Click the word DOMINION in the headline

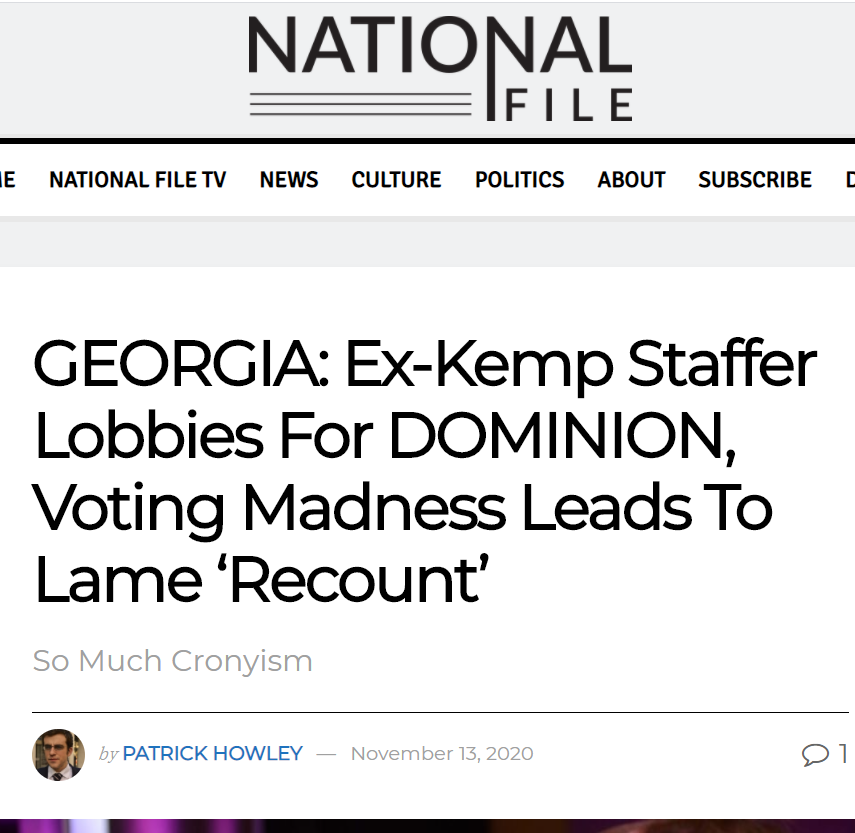561,437
